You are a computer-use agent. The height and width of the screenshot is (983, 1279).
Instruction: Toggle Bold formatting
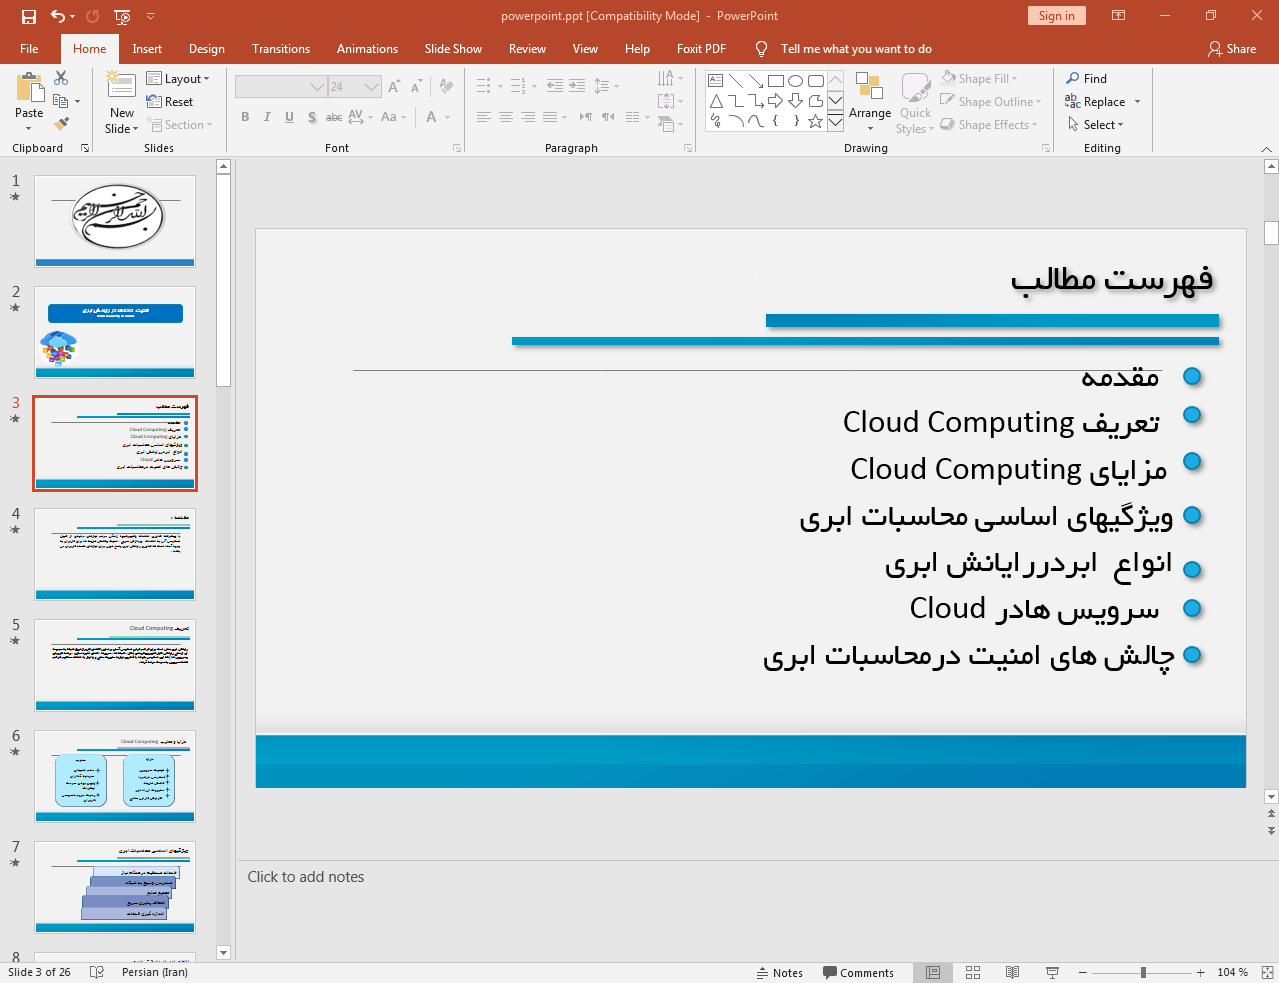pyautogui.click(x=245, y=117)
